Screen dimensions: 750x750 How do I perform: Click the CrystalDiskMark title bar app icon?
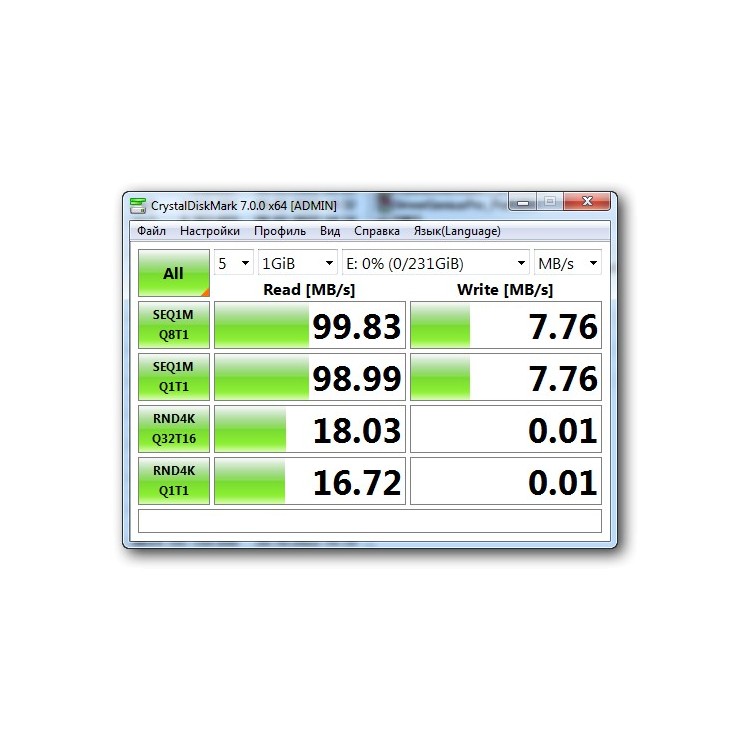tap(139, 205)
